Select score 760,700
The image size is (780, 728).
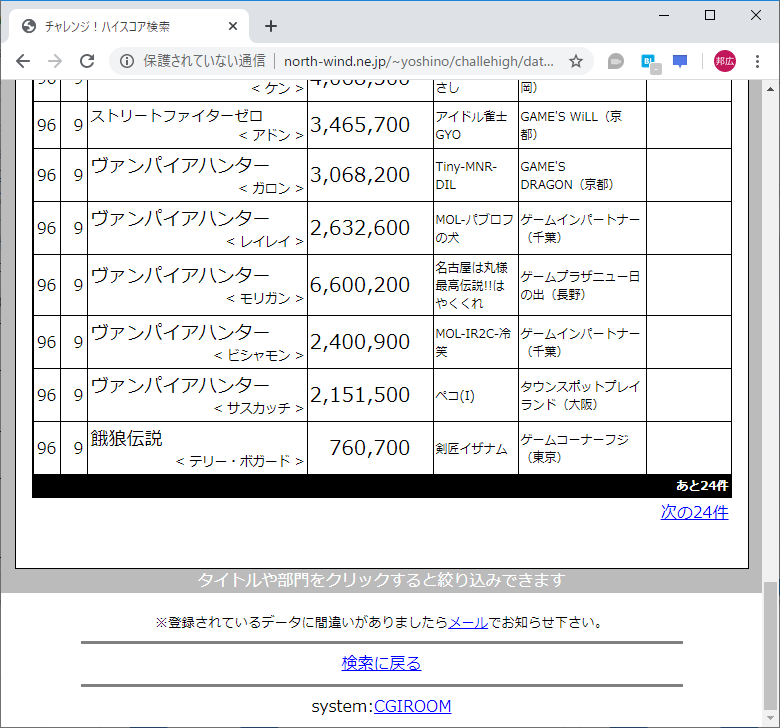point(370,448)
